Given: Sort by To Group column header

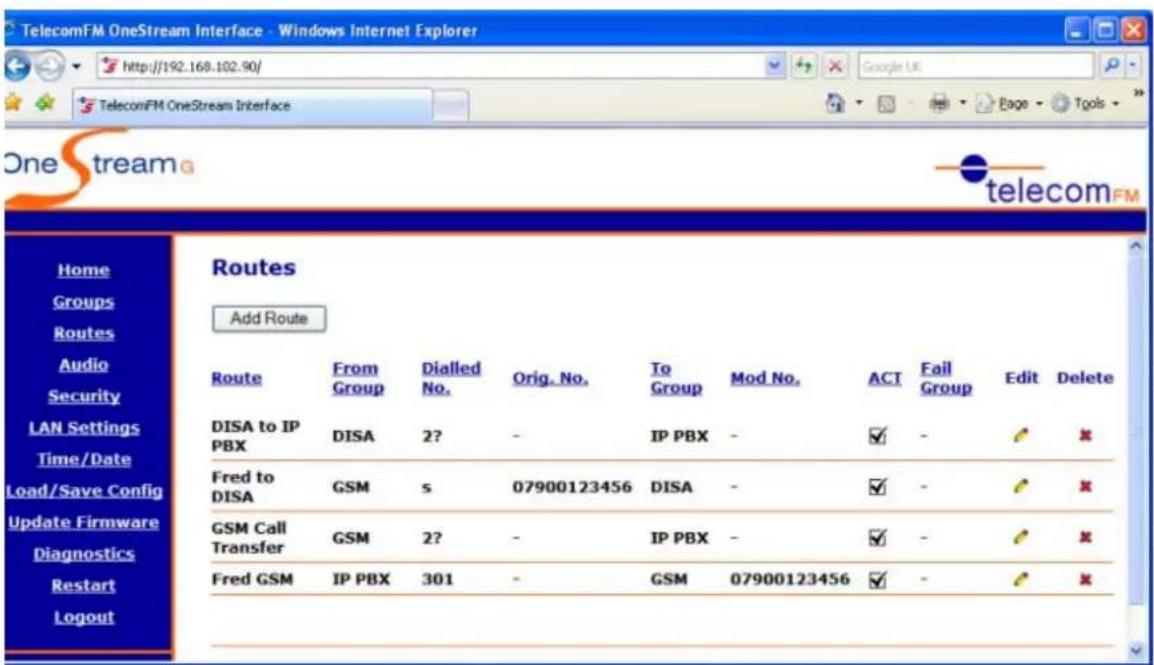Looking at the screenshot, I should [676, 378].
